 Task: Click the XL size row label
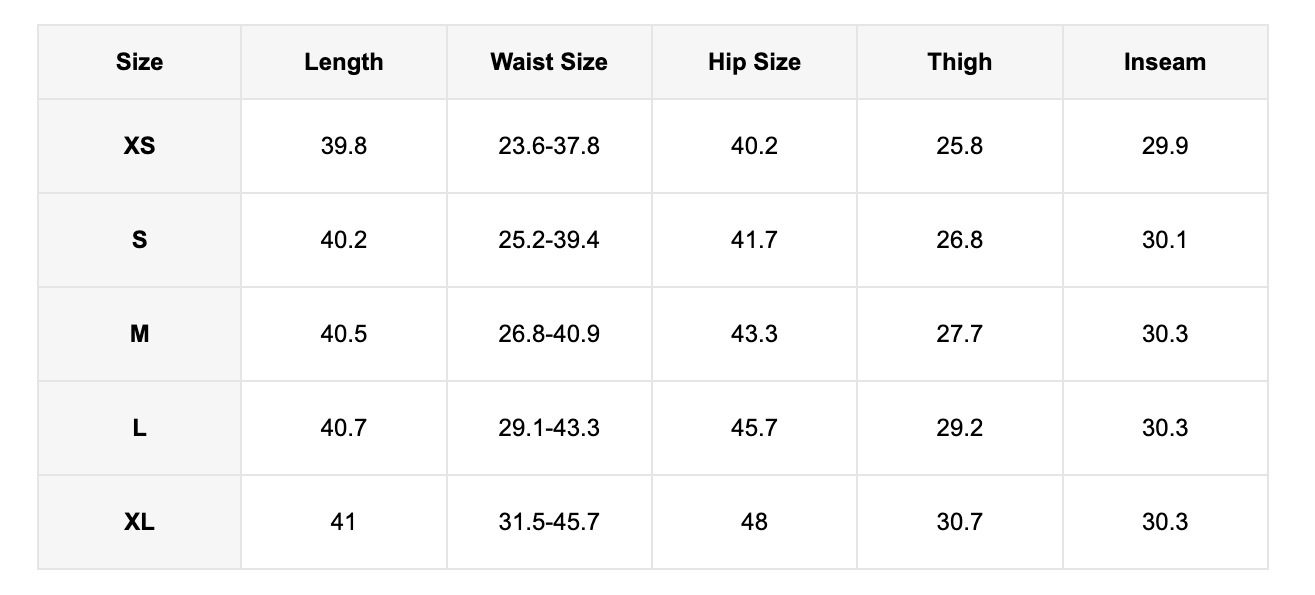coord(139,522)
